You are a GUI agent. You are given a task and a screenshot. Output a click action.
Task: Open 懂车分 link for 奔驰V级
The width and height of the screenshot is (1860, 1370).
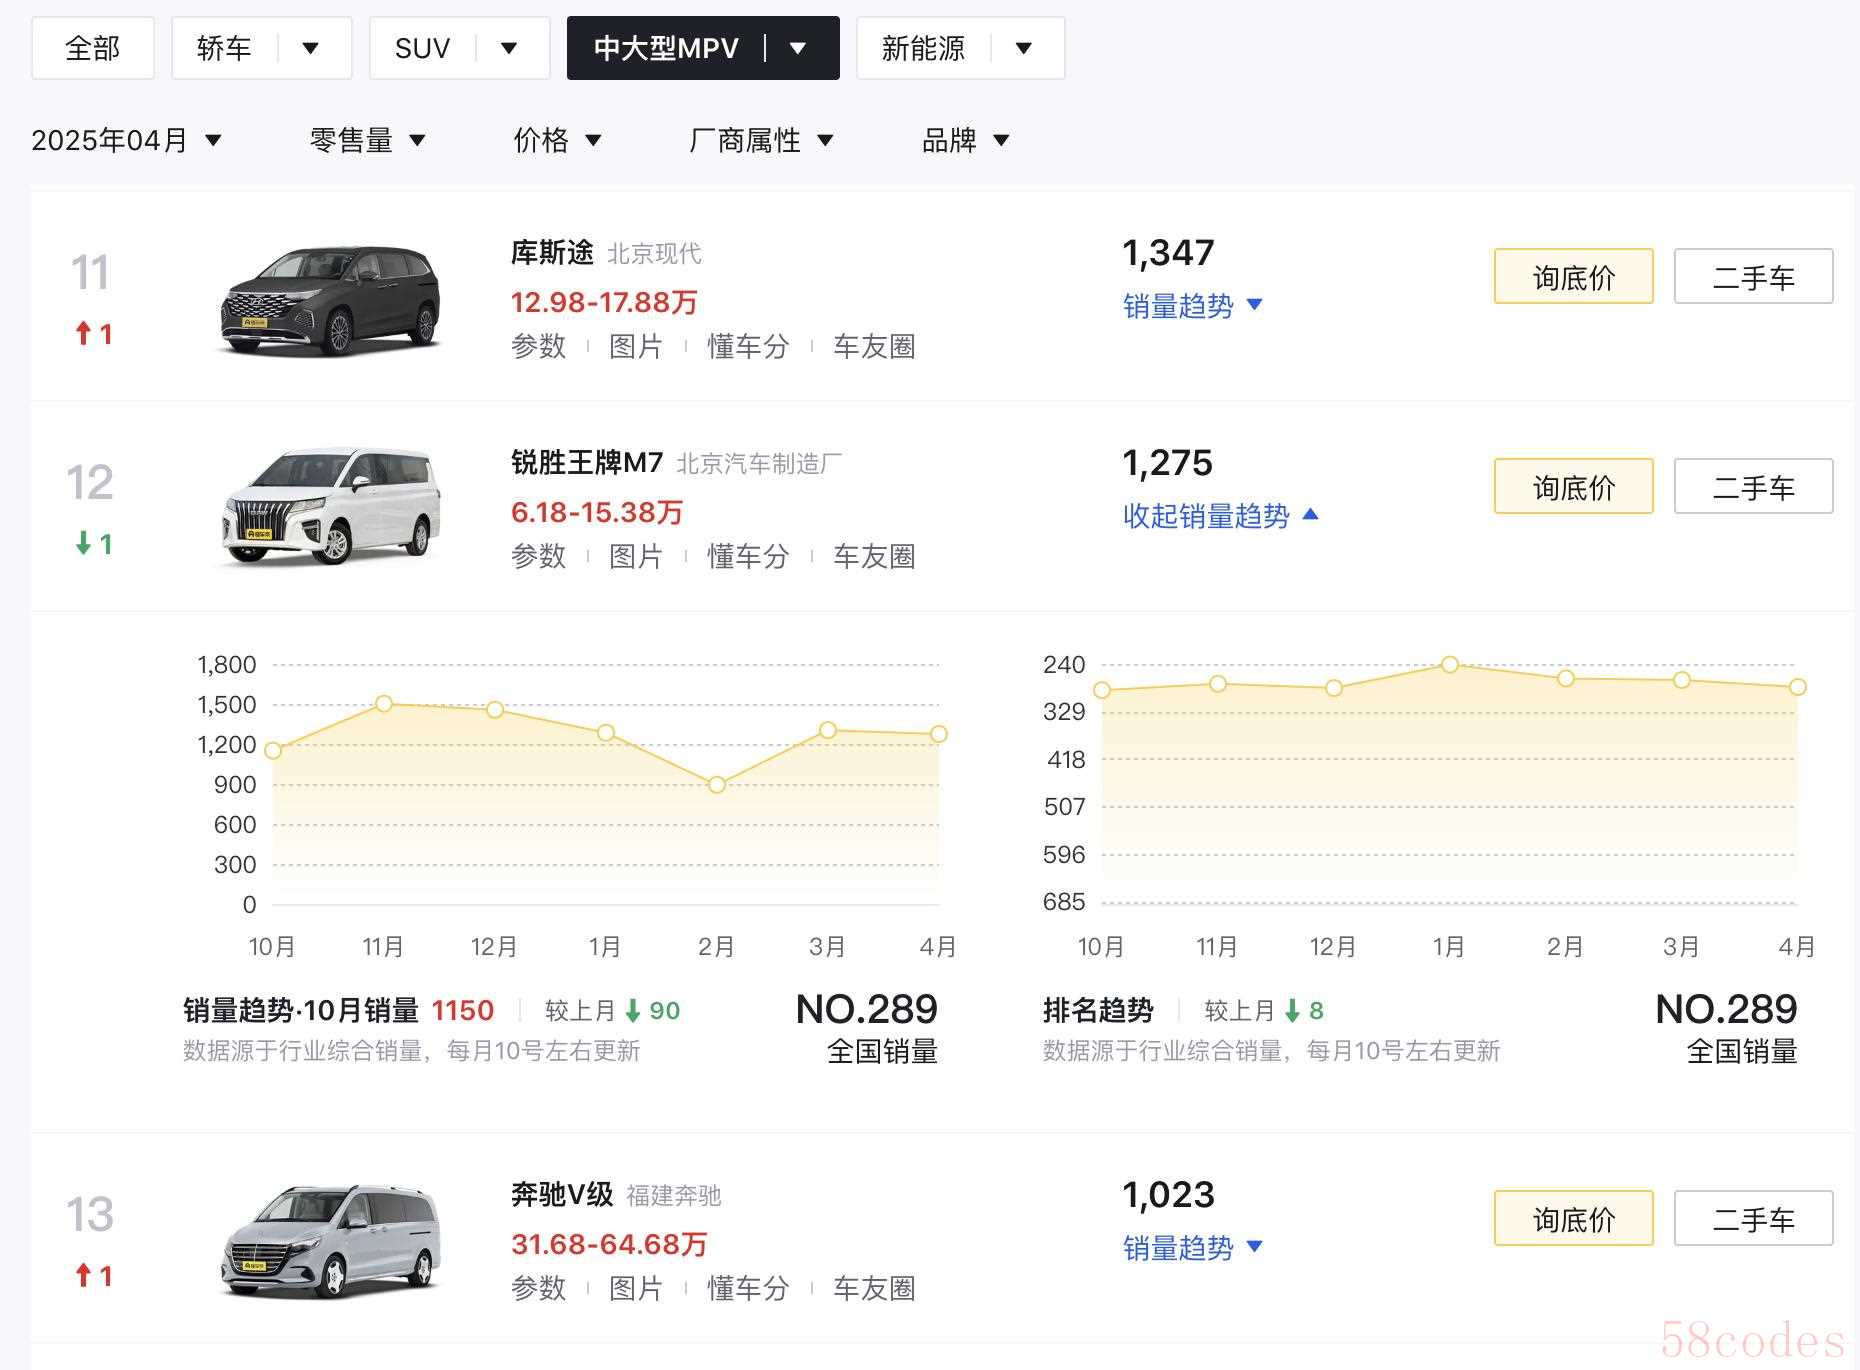pos(748,1289)
